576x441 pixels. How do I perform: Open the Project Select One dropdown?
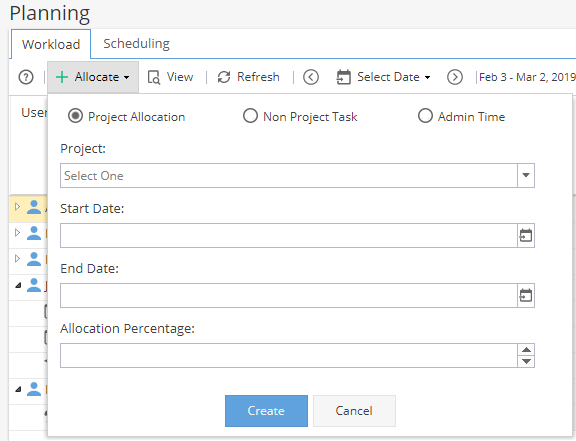click(x=297, y=175)
